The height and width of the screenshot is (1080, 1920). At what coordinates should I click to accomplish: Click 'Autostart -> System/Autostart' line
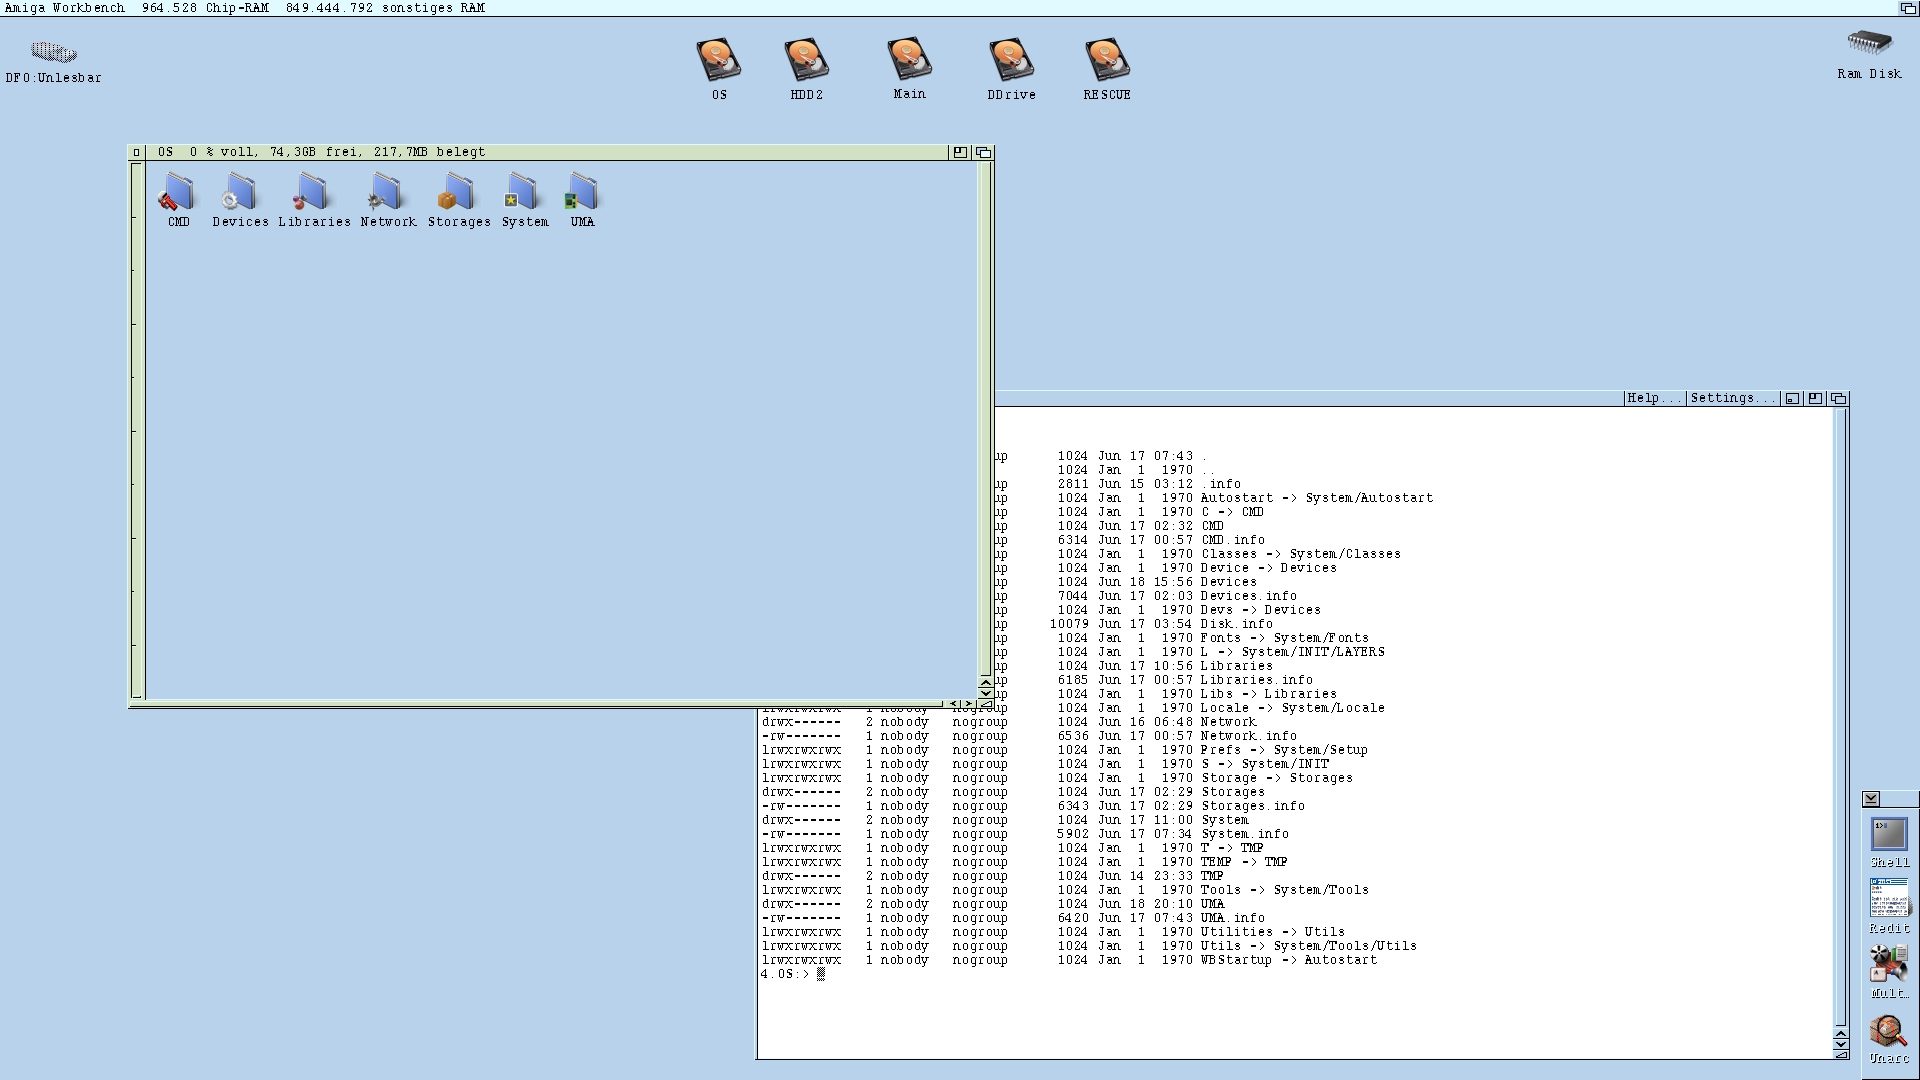click(x=1317, y=498)
